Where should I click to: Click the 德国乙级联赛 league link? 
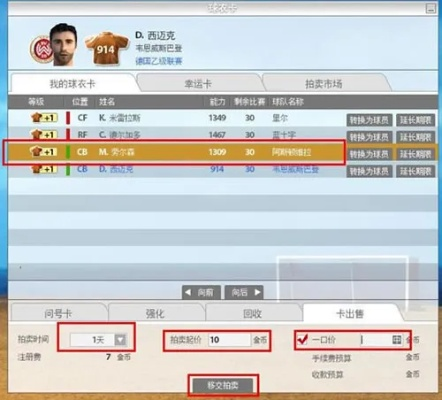tap(159, 61)
